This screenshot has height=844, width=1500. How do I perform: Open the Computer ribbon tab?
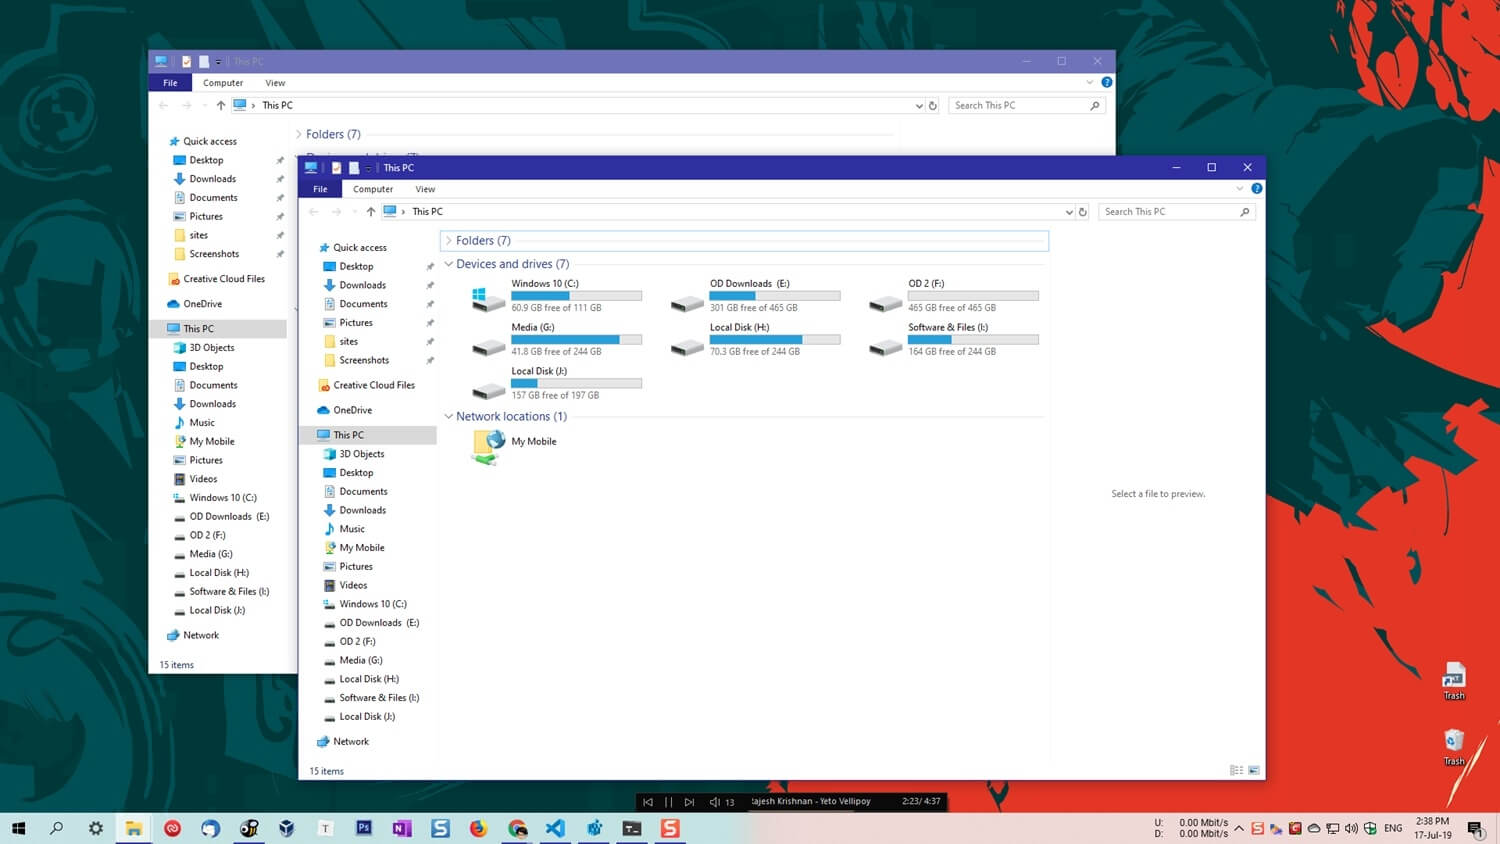tap(372, 189)
